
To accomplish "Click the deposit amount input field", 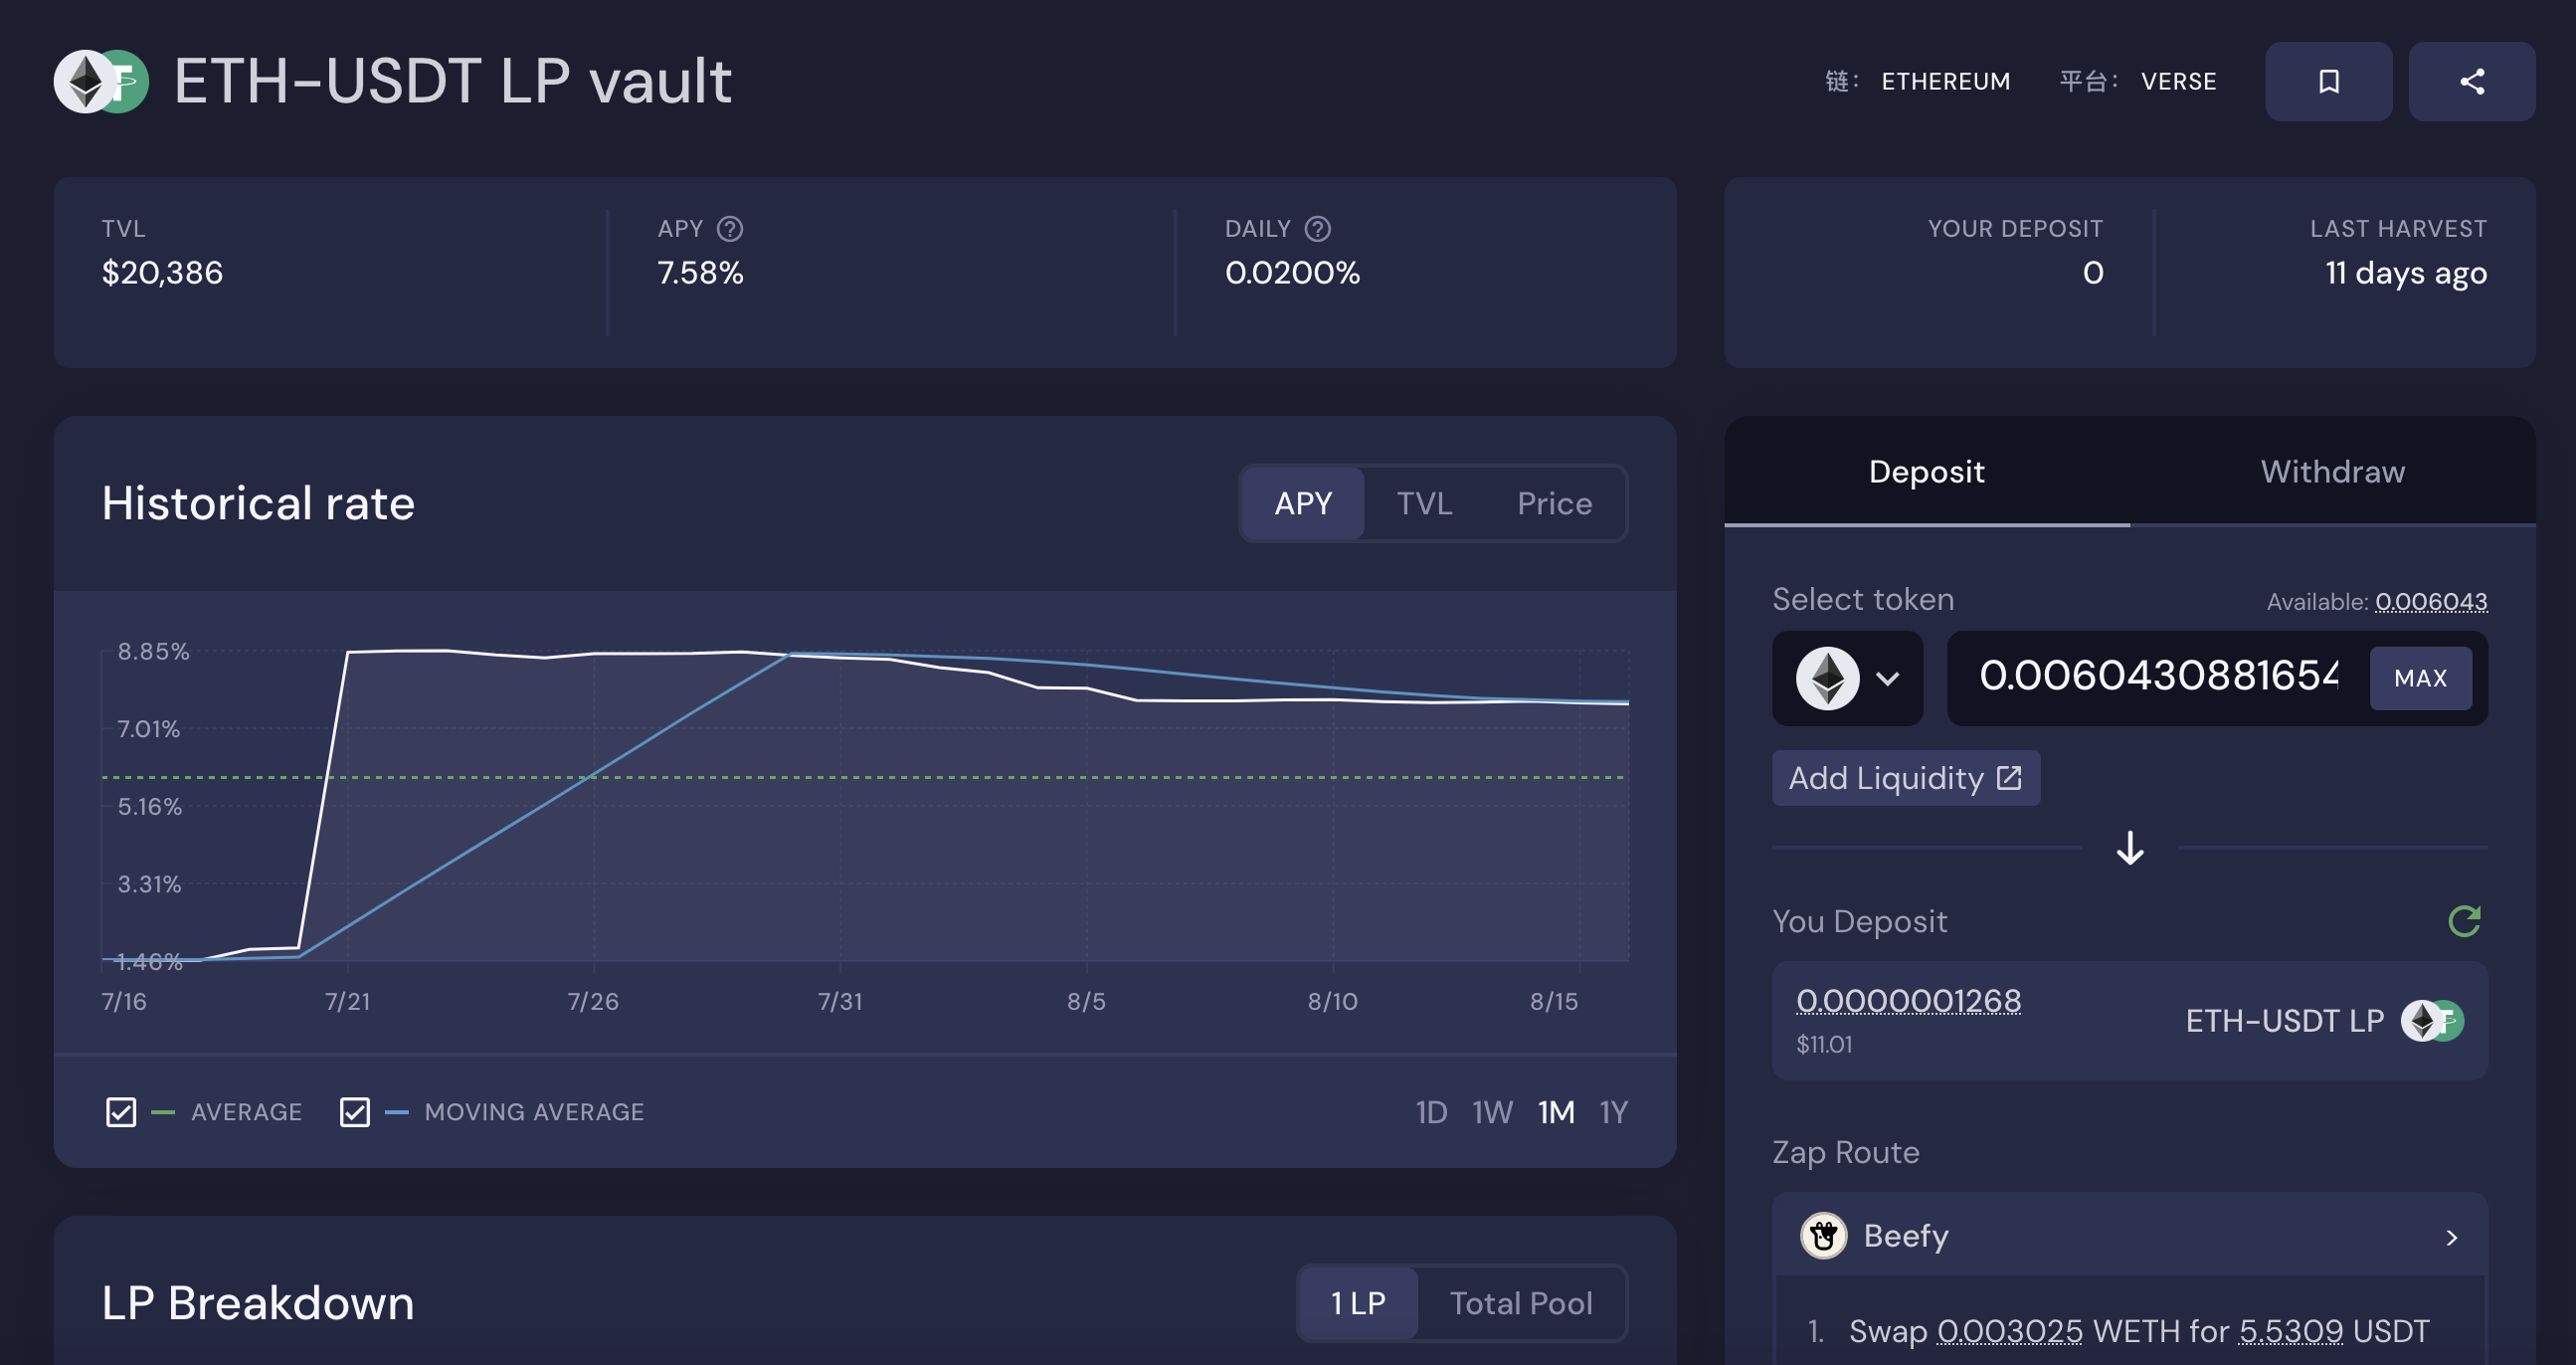I will (2157, 677).
